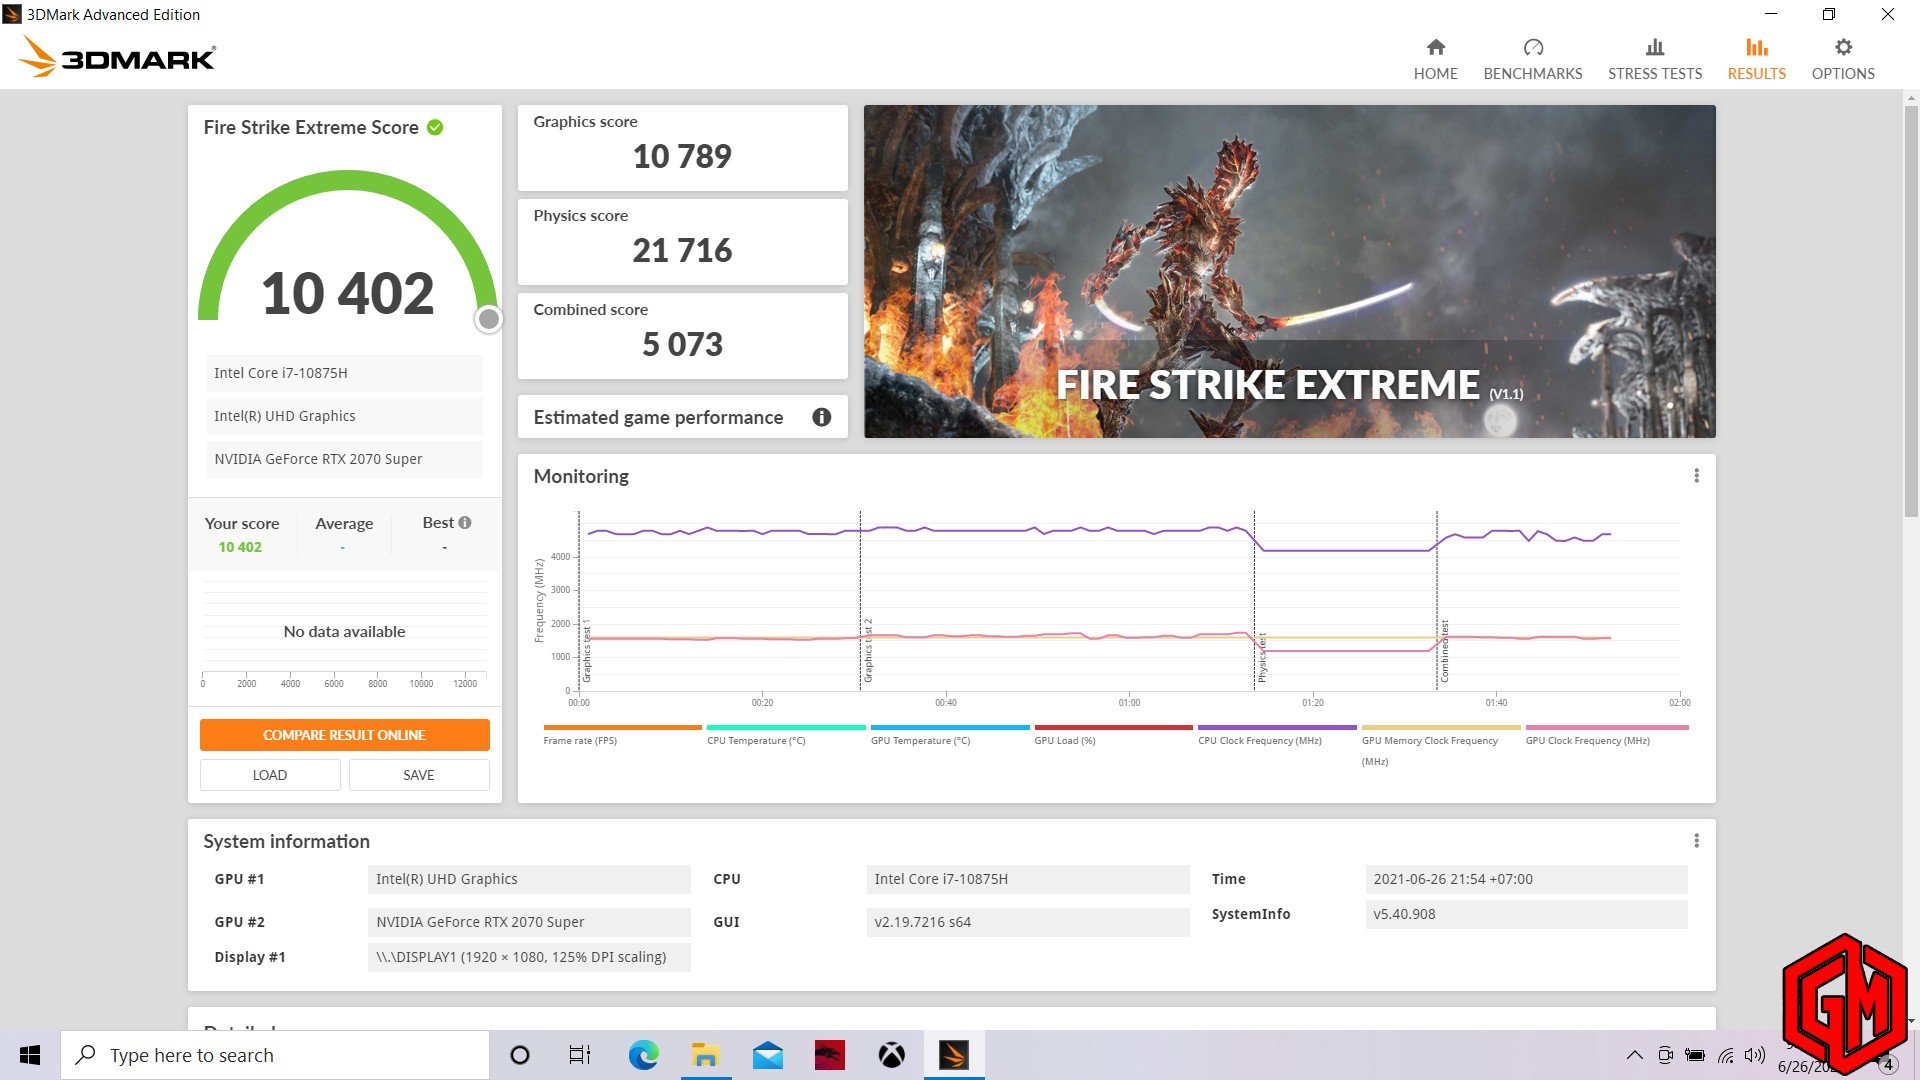Show hidden system tray icons

tap(1634, 1055)
